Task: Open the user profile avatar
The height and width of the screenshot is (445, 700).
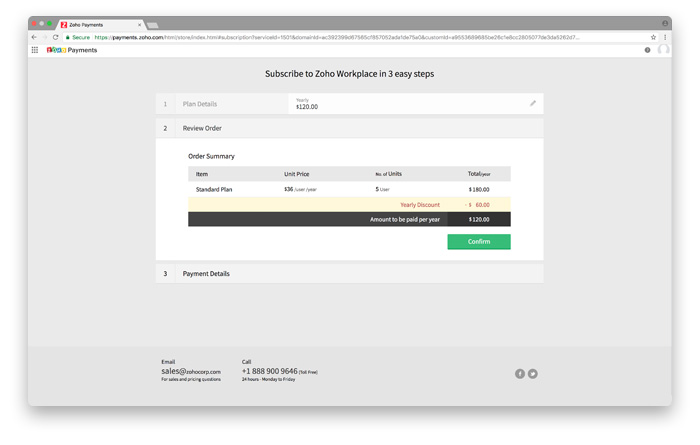Action: click(663, 50)
